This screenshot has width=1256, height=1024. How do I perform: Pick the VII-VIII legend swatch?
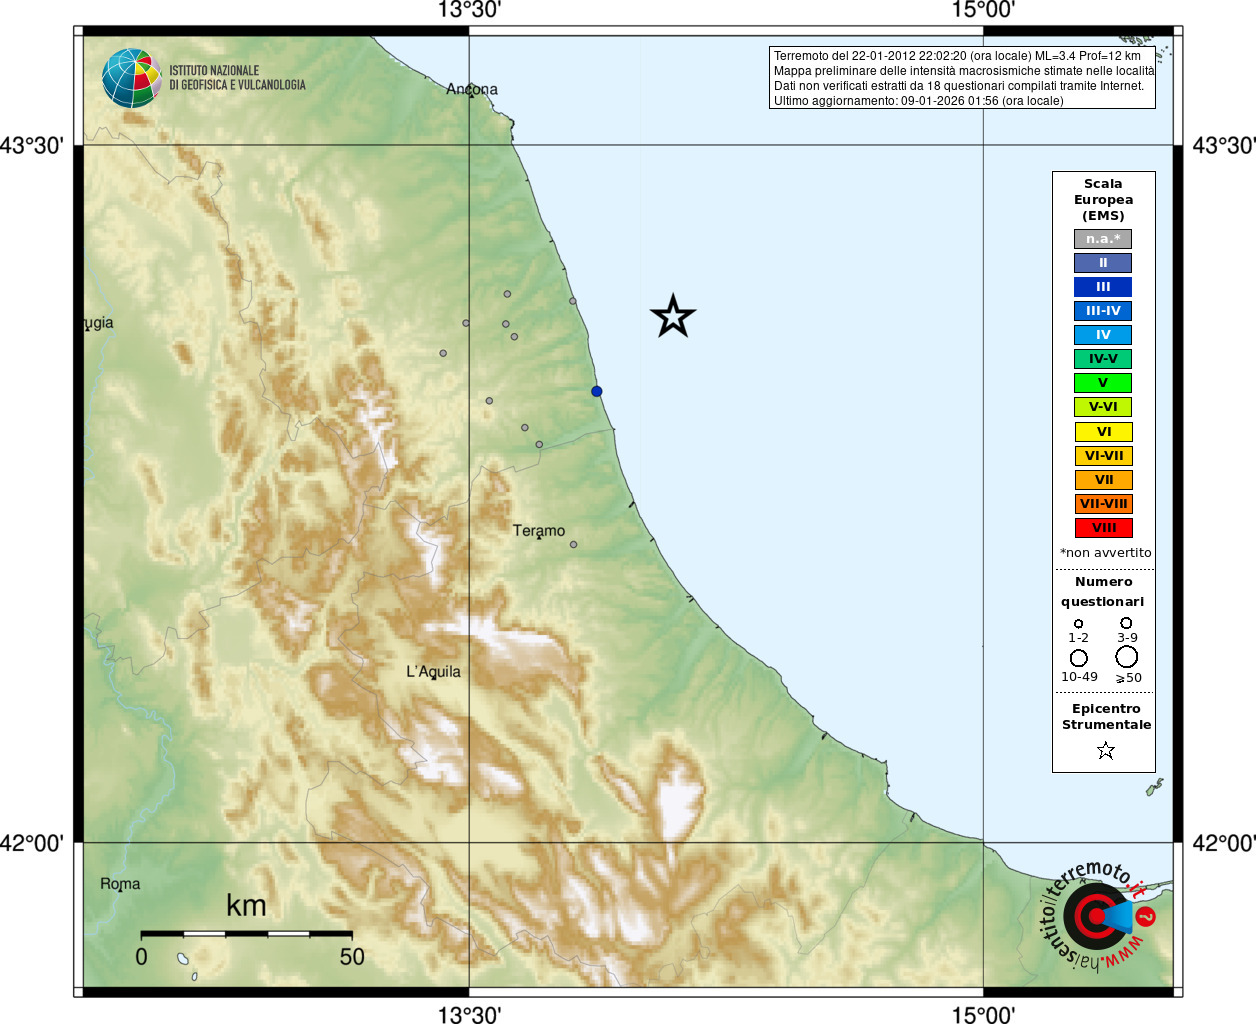pos(1103,504)
